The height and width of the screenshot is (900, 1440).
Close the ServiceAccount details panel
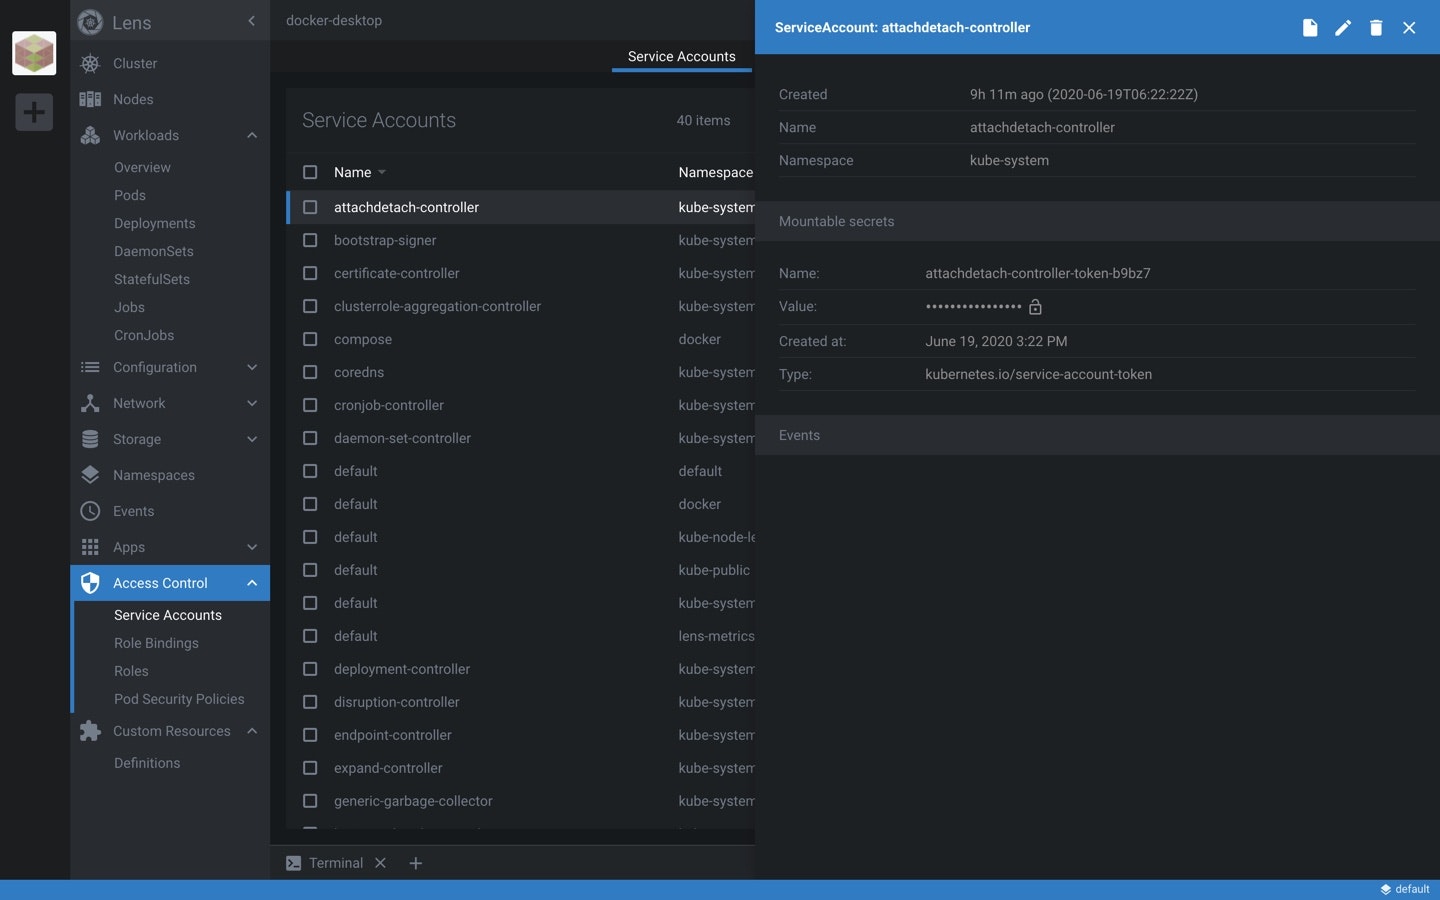click(1409, 27)
